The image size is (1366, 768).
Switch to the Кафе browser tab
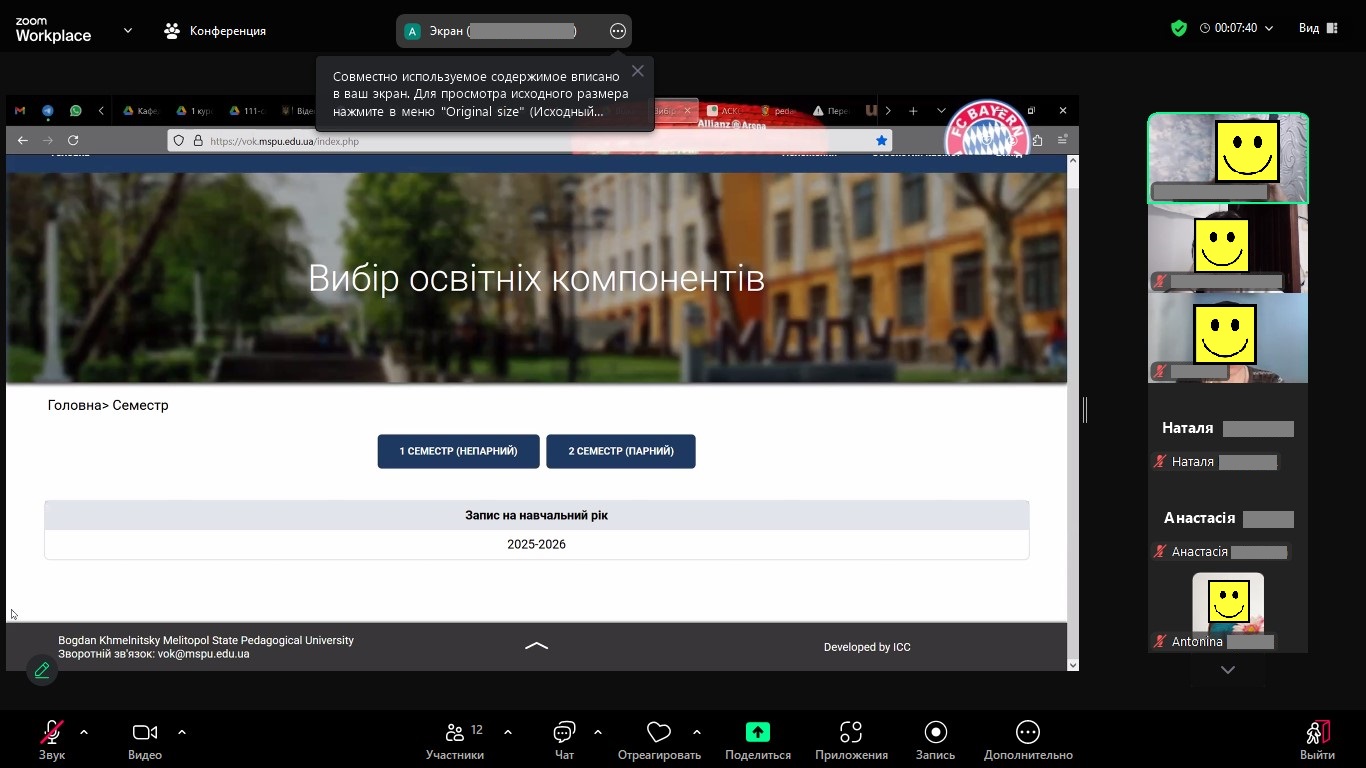coord(141,111)
